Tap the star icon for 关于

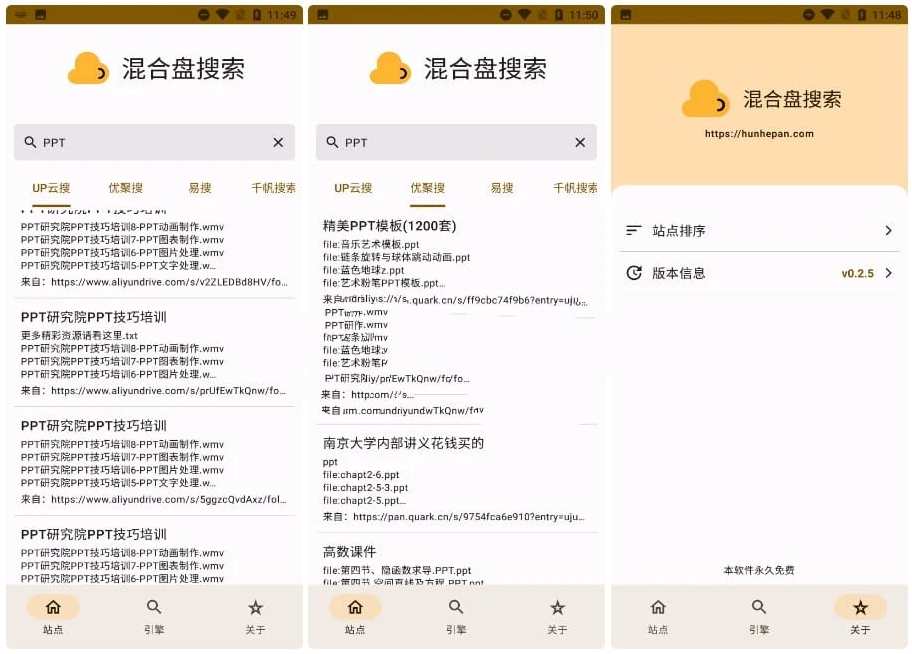pos(255,606)
